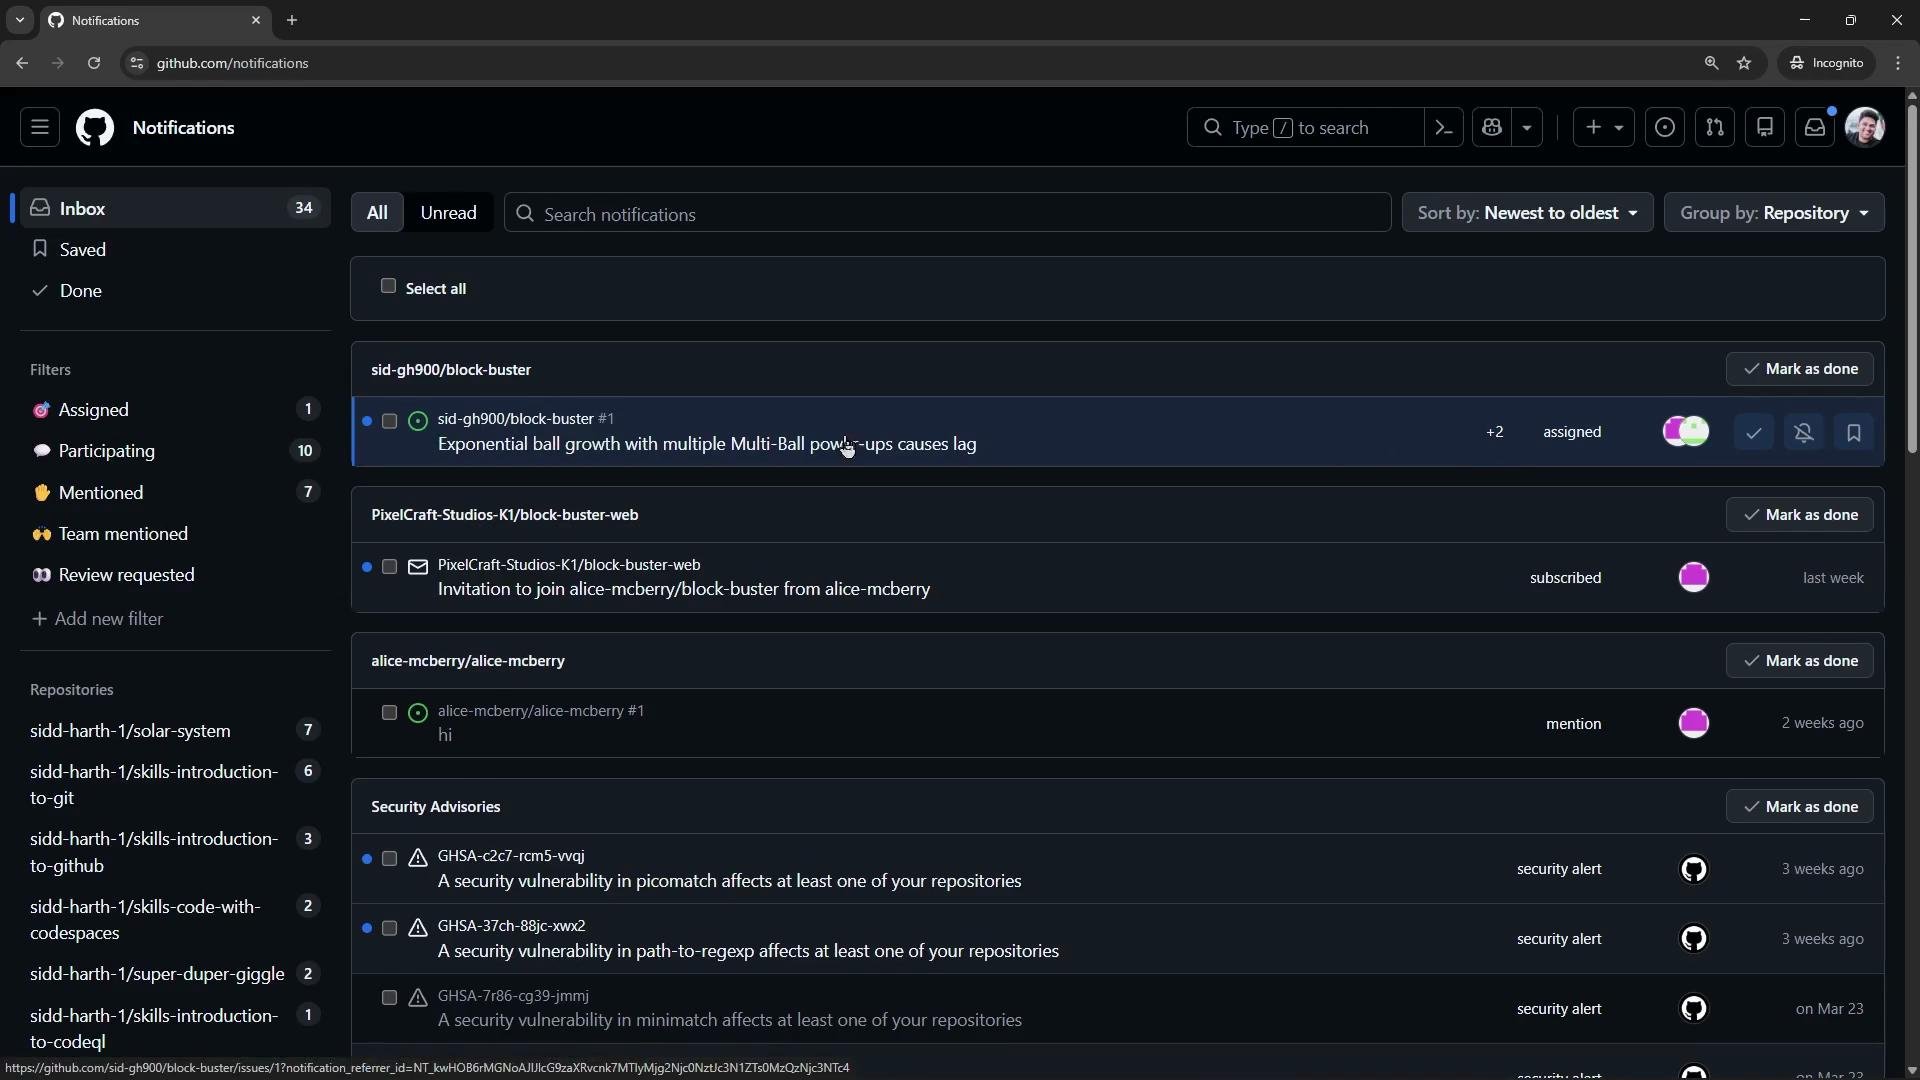
Task: Click Add new filter
Action: (x=97, y=619)
